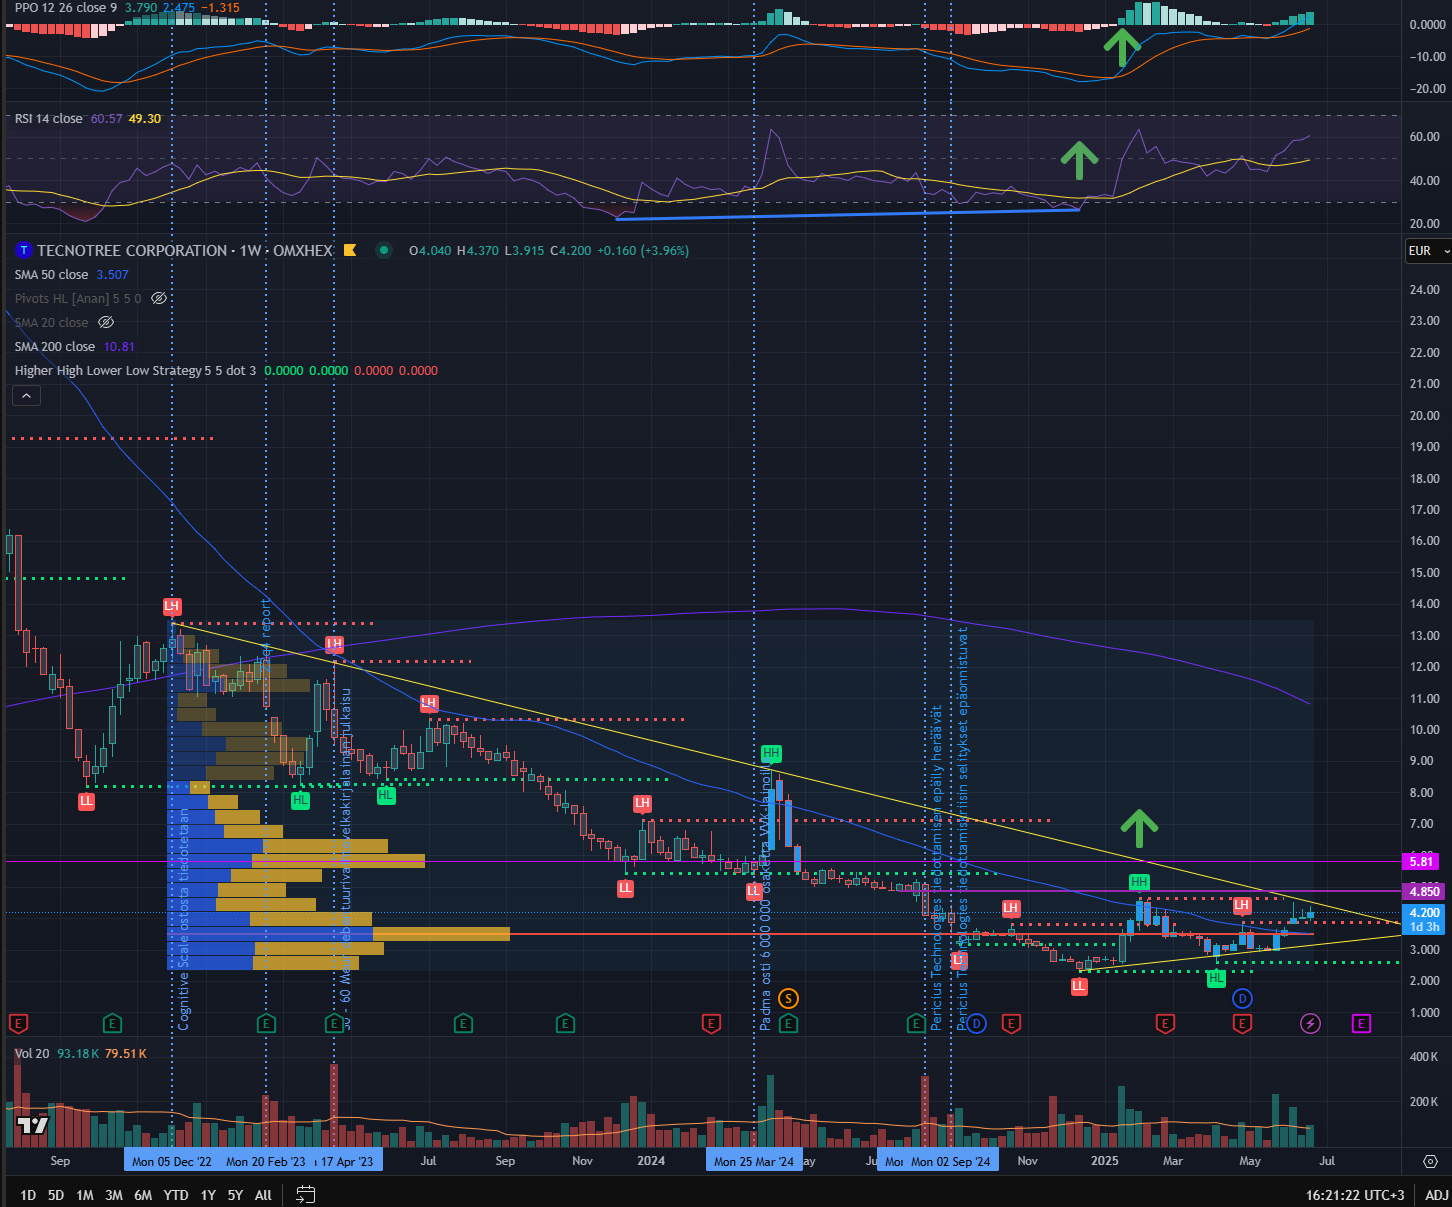Show the hidden Pivots HL indicator
The width and height of the screenshot is (1452, 1207).
[158, 299]
